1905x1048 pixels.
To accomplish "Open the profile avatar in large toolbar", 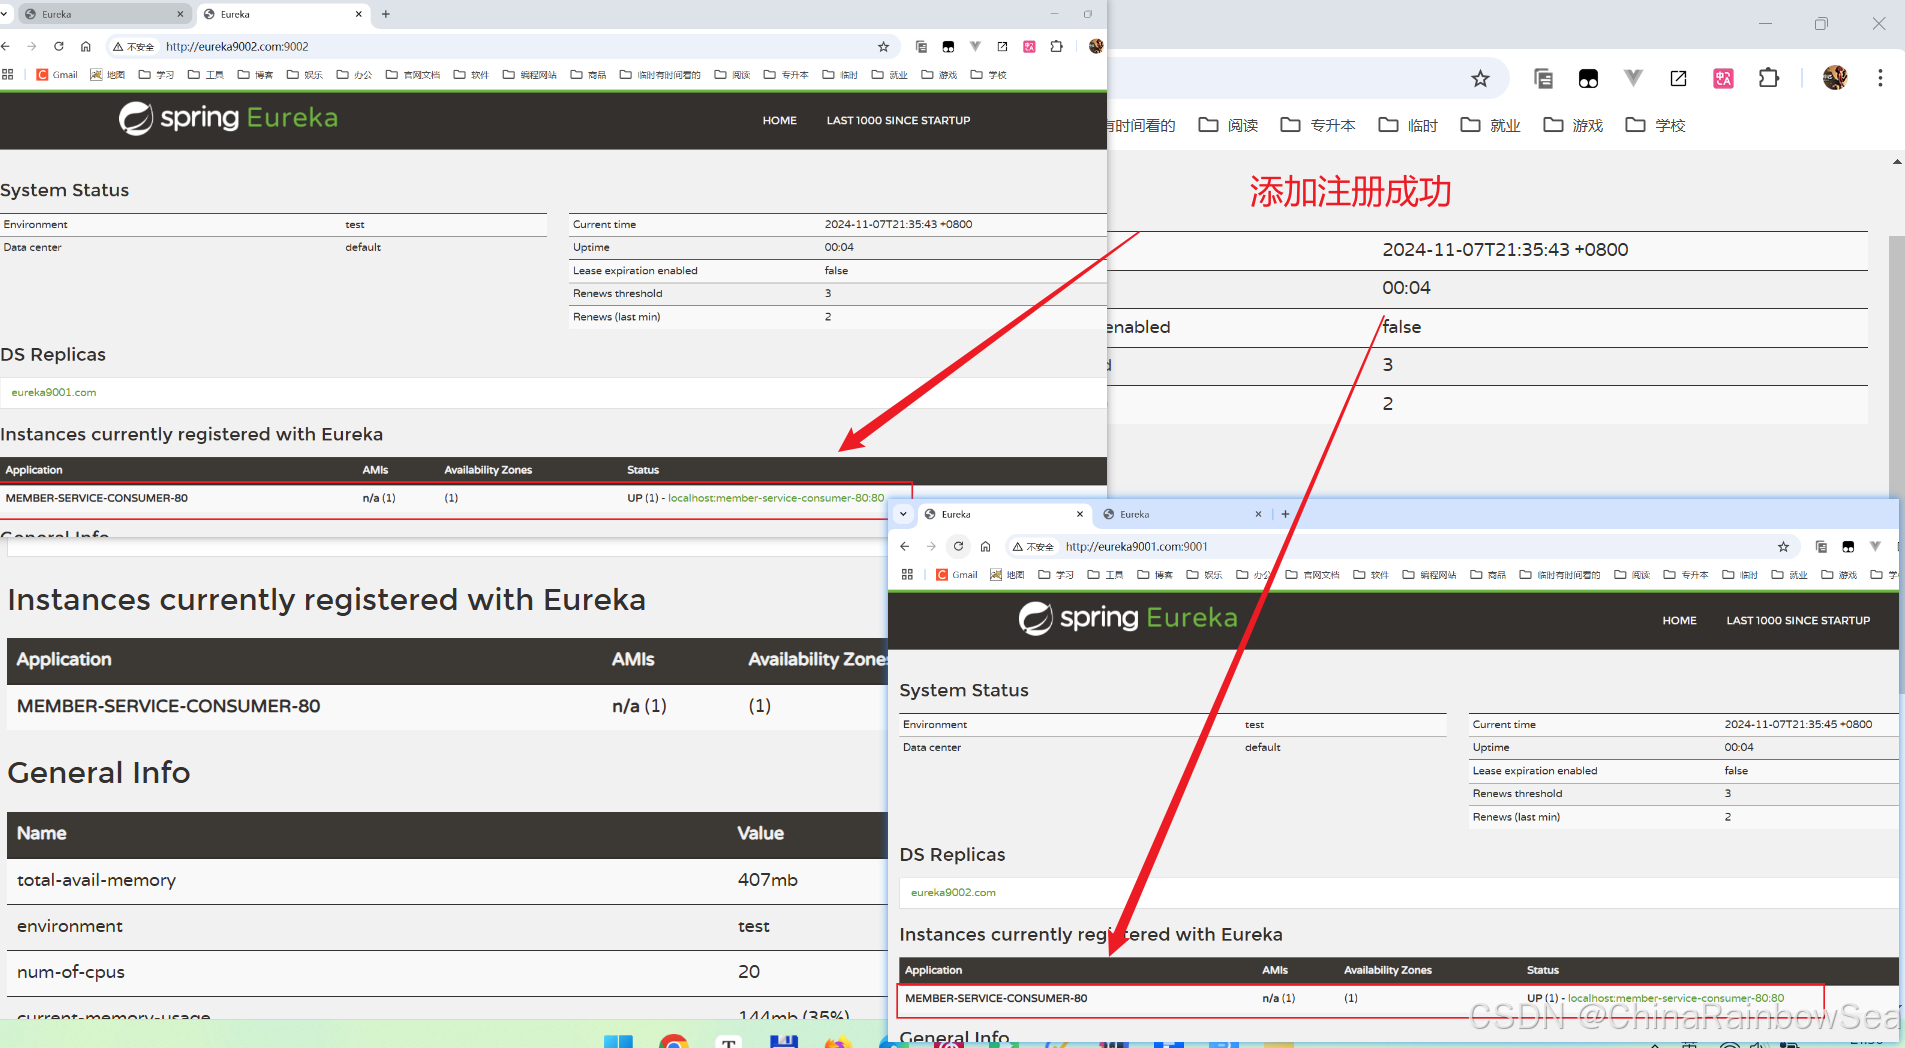I will (1835, 78).
